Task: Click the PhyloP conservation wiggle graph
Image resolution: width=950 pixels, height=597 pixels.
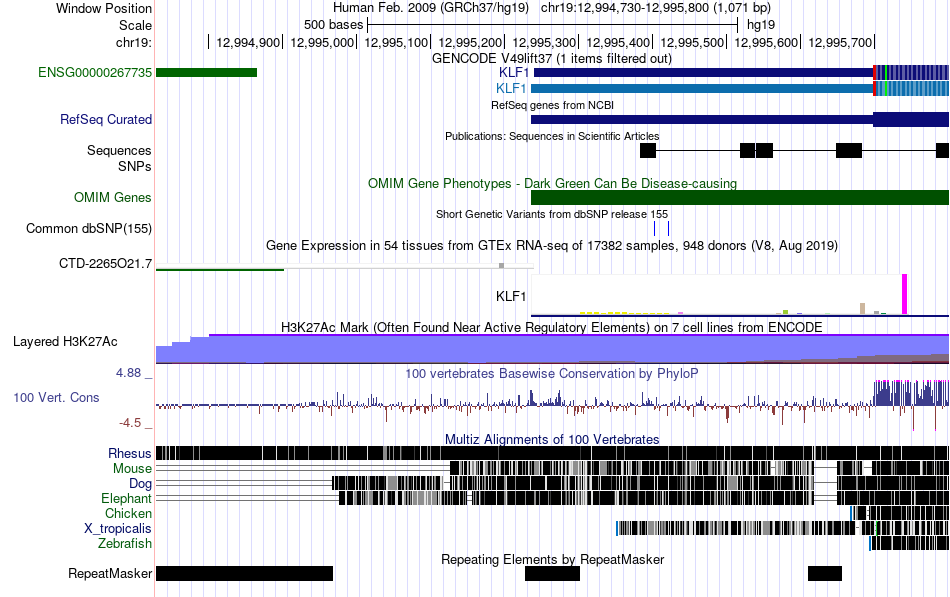Action: (x=553, y=404)
